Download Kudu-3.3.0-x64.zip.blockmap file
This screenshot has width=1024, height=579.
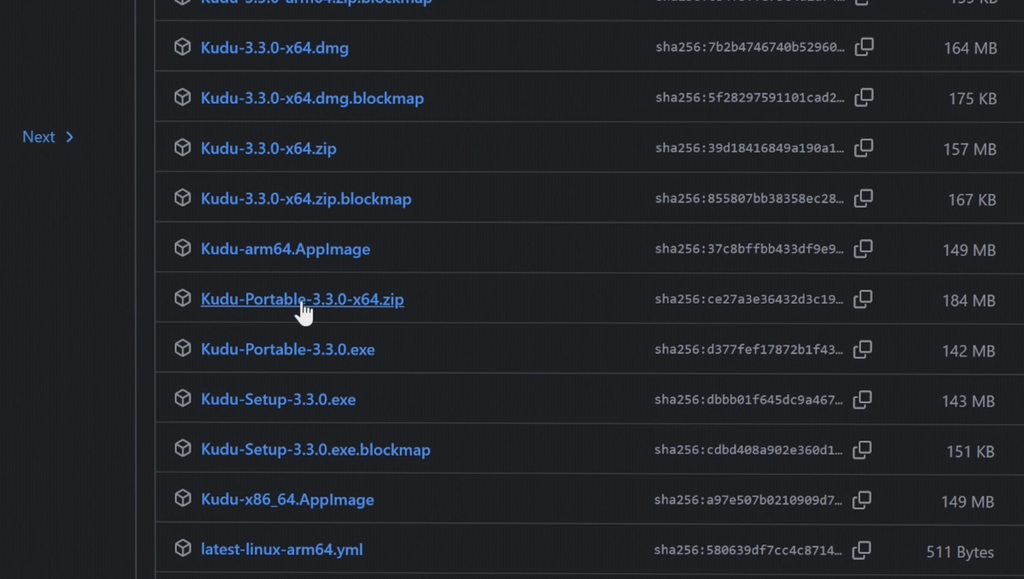[x=306, y=198]
